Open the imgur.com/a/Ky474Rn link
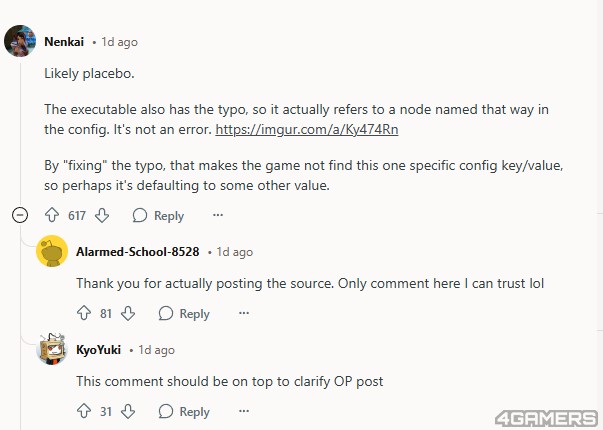Viewport: 603px width, 430px height. 306,129
